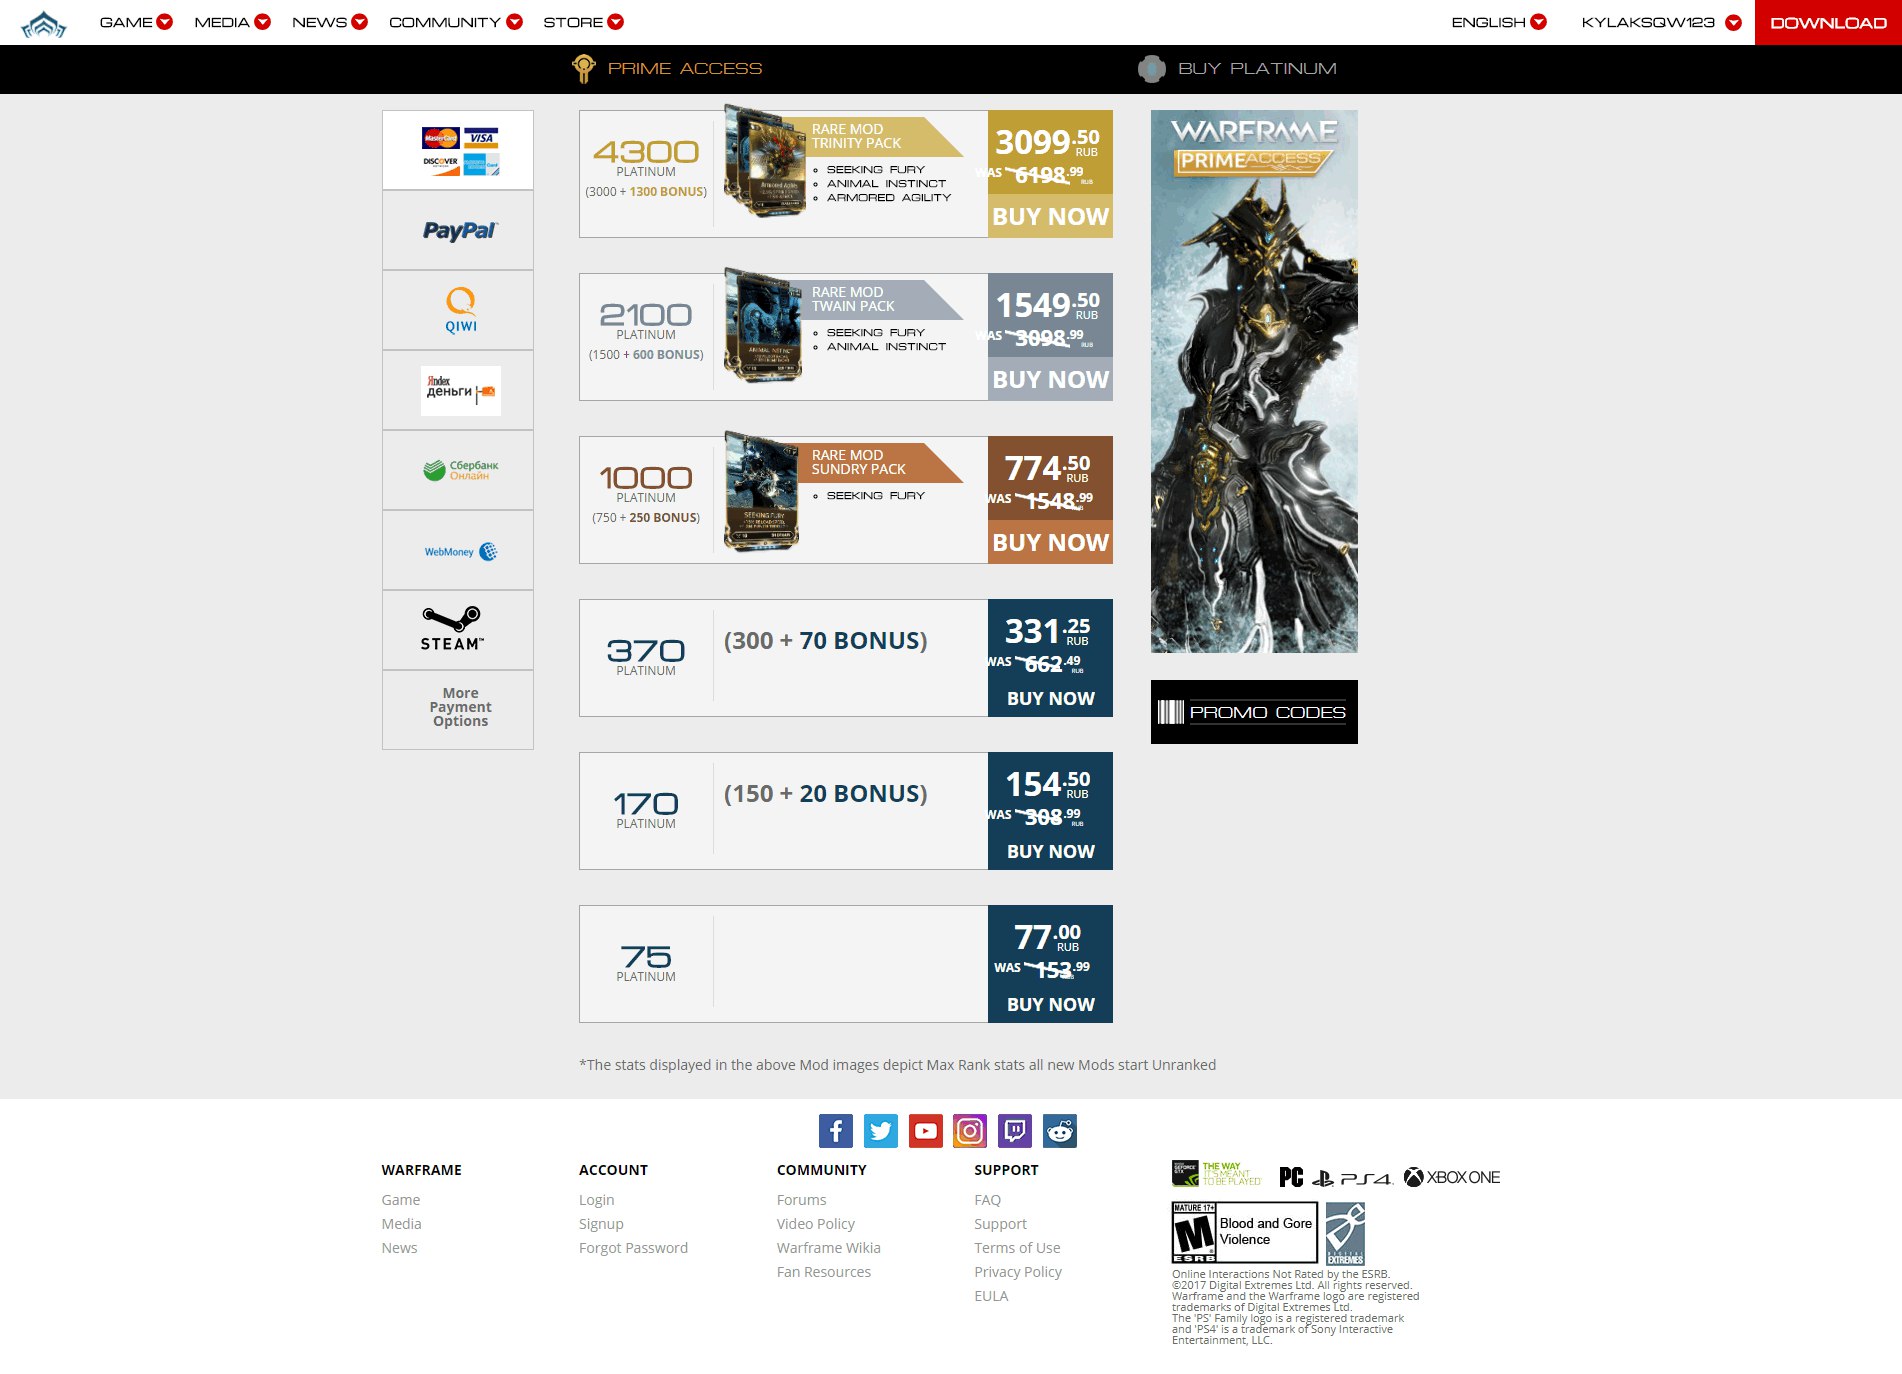Viewport: 1902px width, 1374px height.
Task: Click the Nvidia GeForce badge
Action: 1217,1174
